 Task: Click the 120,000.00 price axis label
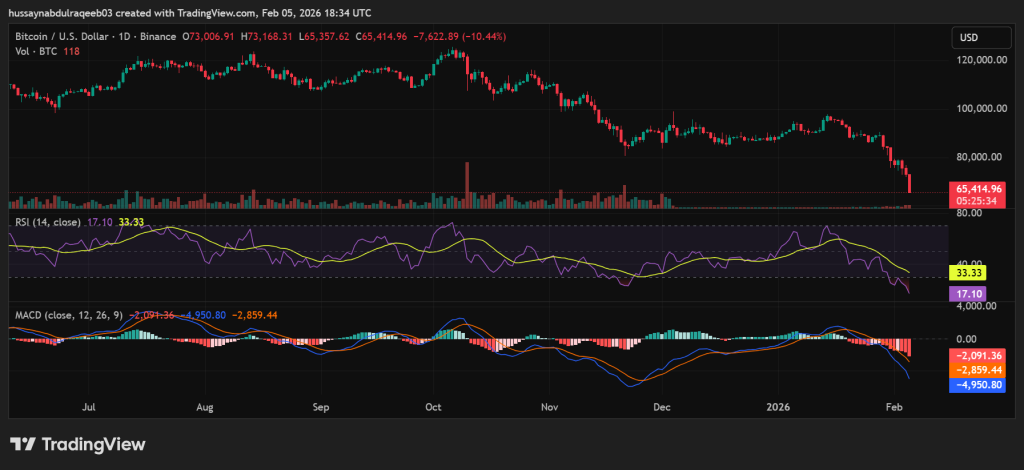(x=979, y=60)
